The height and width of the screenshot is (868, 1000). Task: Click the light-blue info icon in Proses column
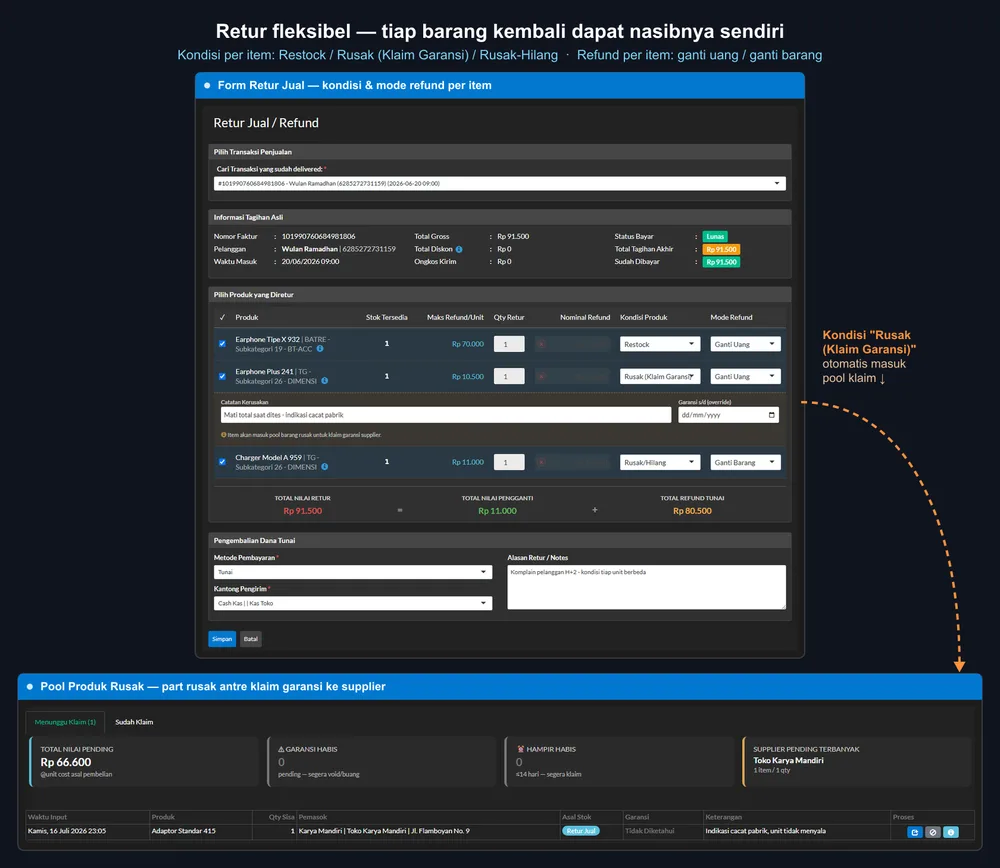coord(950,832)
